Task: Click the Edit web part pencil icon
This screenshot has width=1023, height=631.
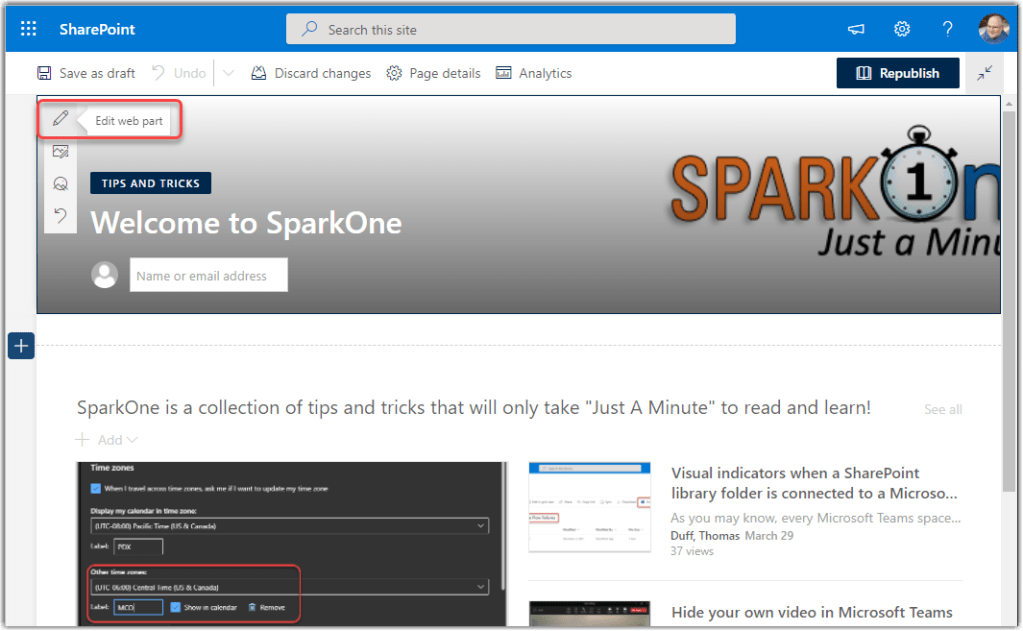Action: [x=60, y=119]
